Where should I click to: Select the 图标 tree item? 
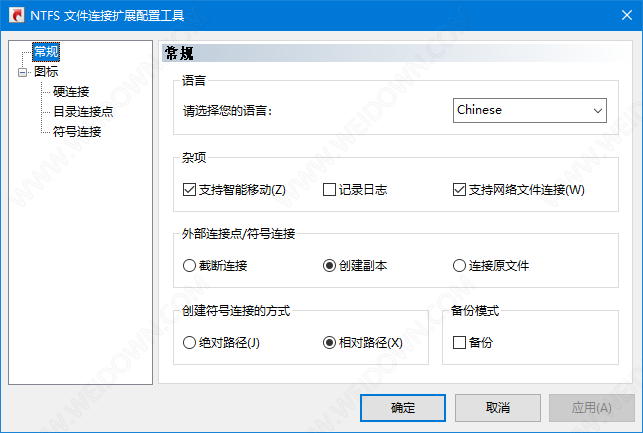coord(46,72)
